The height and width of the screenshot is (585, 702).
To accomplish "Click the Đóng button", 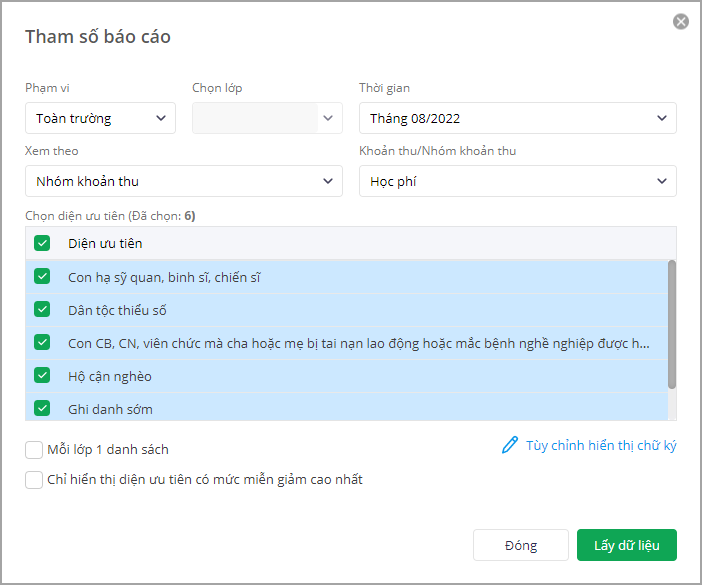I will [521, 545].
